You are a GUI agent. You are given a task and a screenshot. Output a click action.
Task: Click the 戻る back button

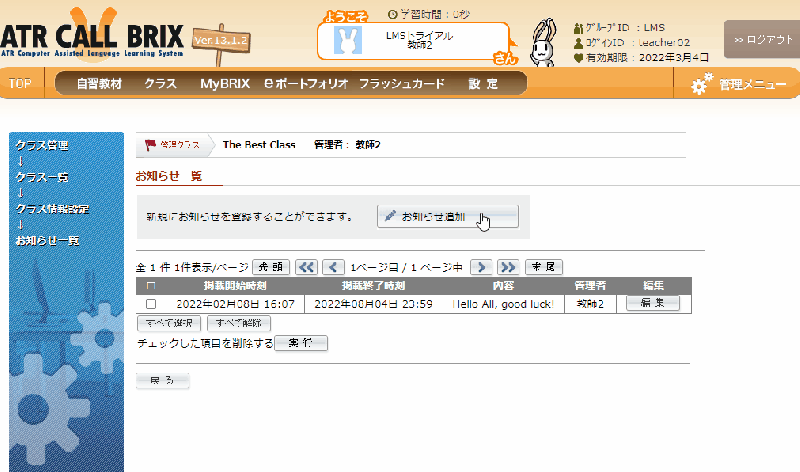(x=163, y=381)
